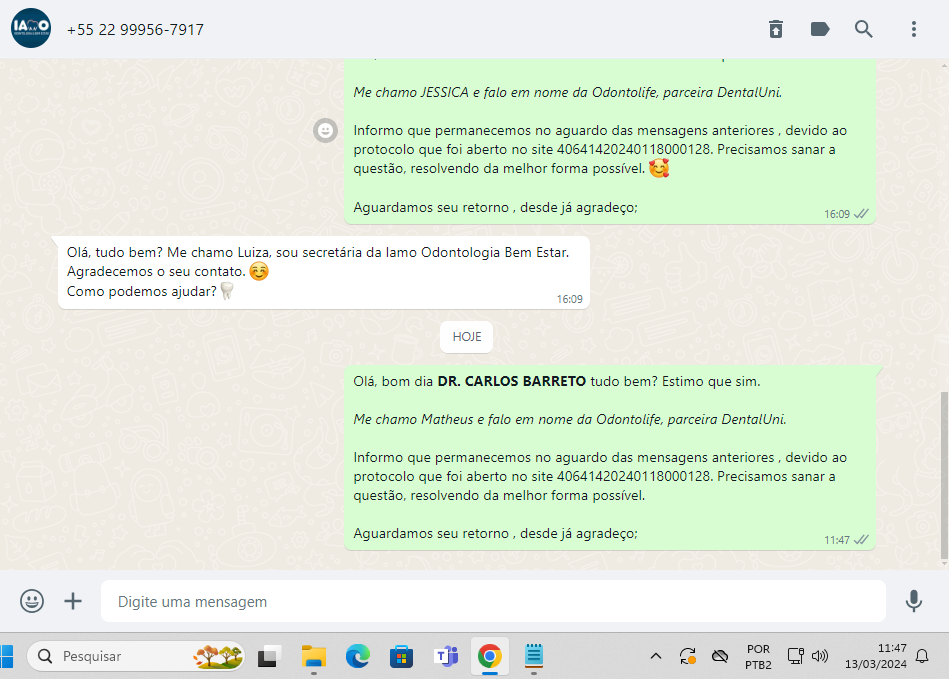949x679 pixels.
Task: Open File Explorer from taskbar
Action: [314, 656]
